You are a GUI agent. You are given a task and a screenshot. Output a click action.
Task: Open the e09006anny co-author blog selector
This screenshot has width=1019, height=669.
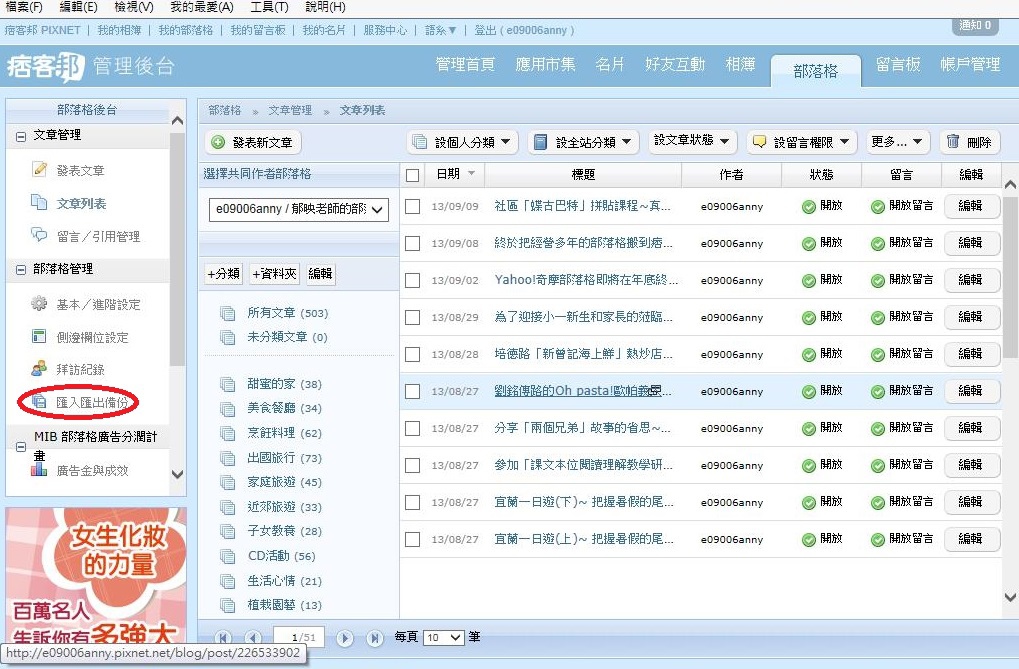299,209
